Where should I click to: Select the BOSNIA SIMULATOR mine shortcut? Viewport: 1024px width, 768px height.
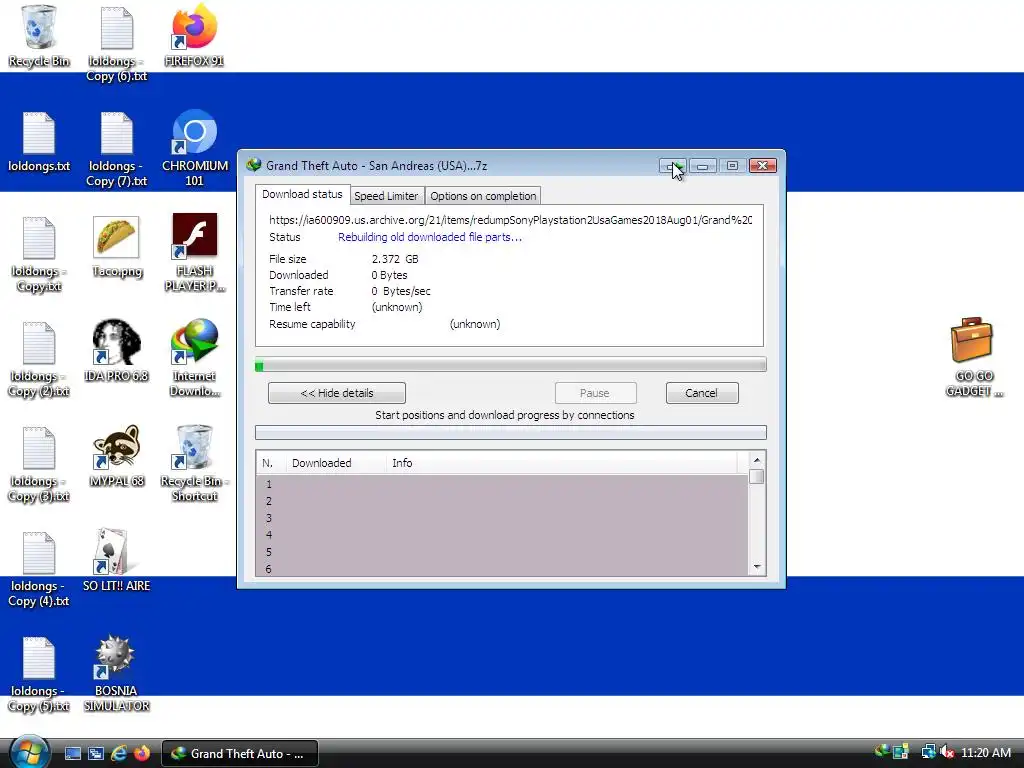[x=116, y=674]
